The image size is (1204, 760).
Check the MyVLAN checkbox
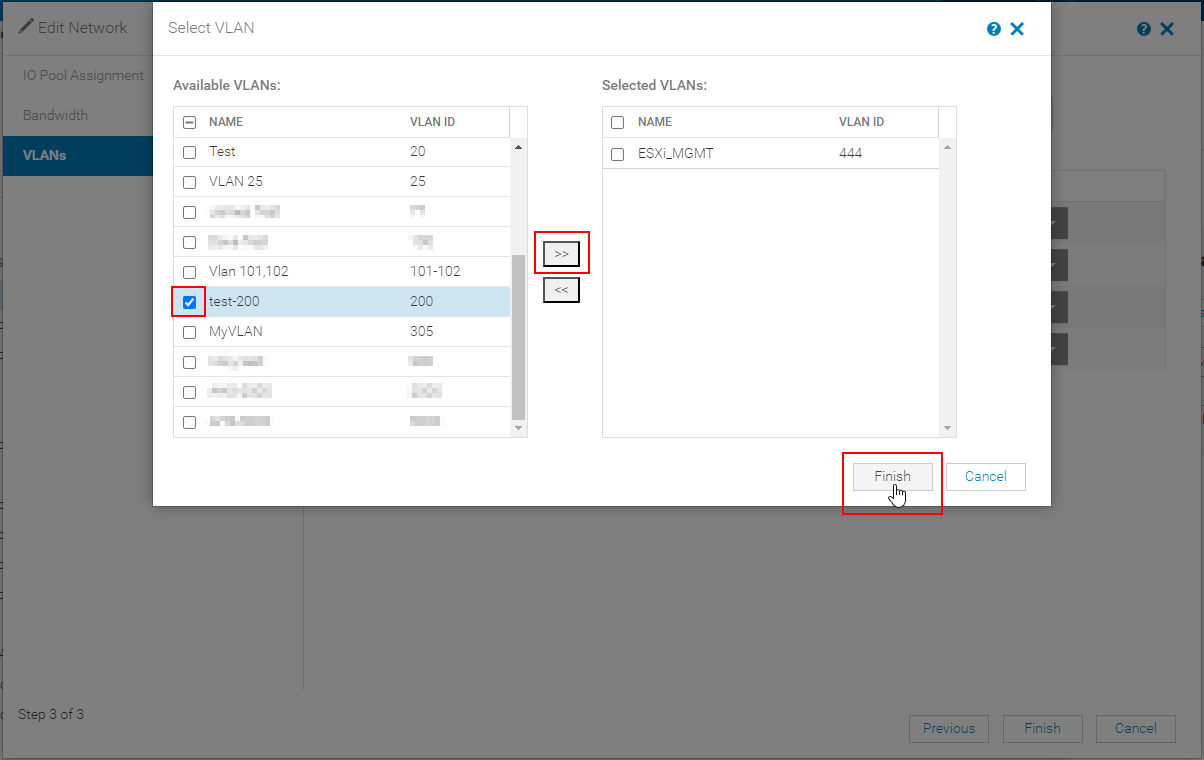click(x=189, y=331)
